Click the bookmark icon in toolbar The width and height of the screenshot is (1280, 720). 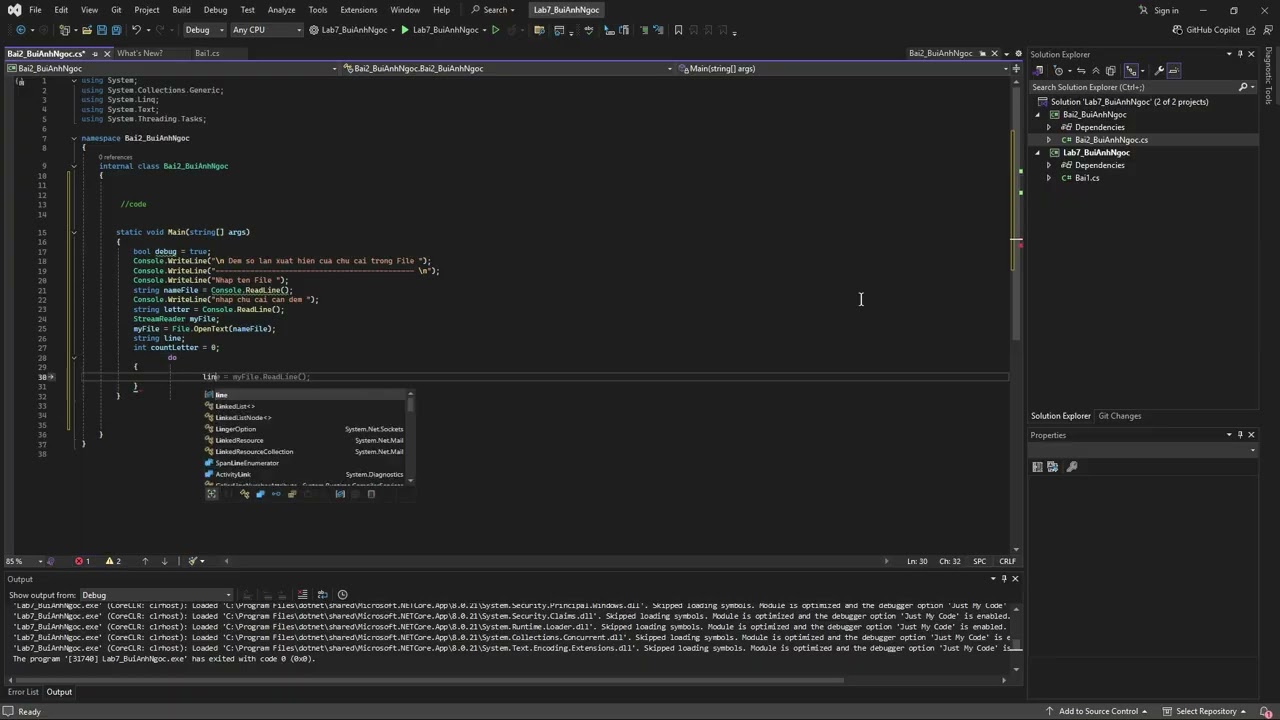(x=678, y=30)
